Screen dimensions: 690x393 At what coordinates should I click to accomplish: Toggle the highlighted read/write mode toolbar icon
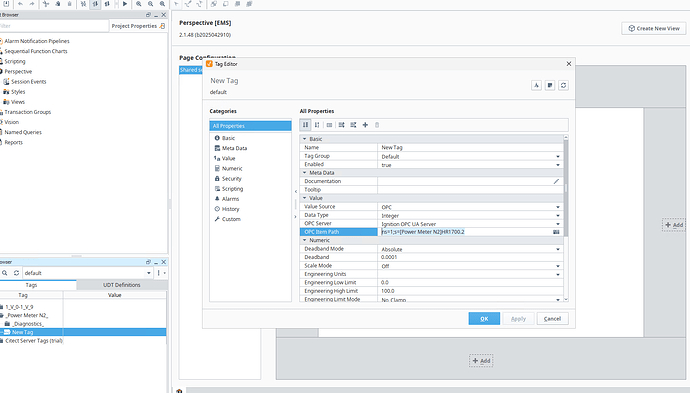point(95,4)
